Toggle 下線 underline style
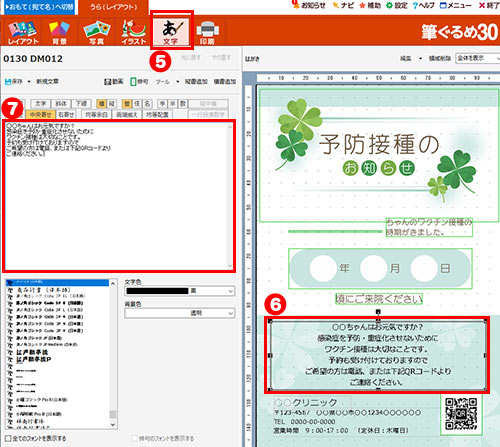This screenshot has height=447, width=500. 81,104
